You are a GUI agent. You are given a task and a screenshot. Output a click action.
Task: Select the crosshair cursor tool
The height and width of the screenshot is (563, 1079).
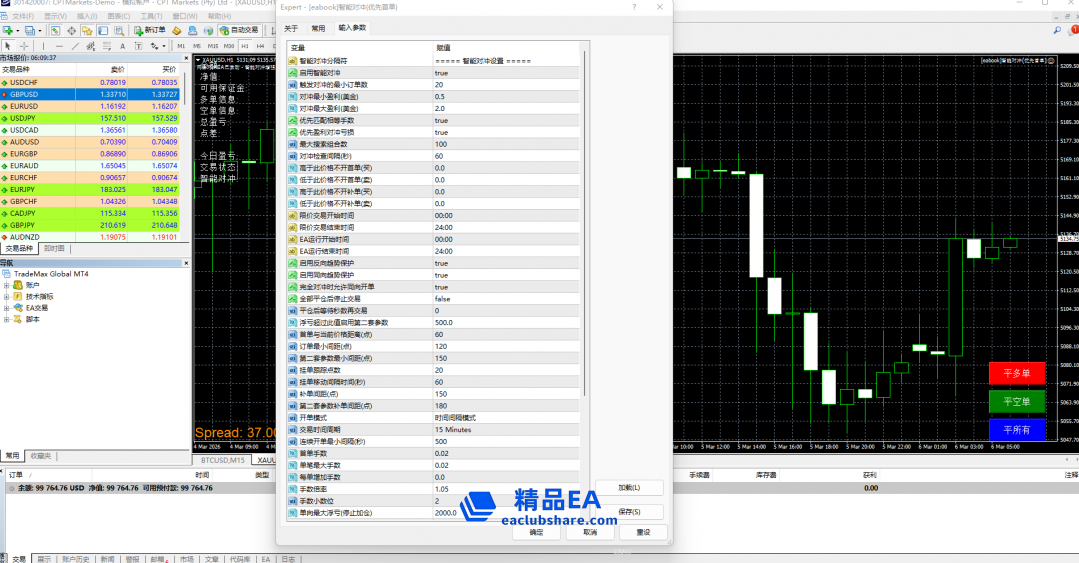pos(25,46)
